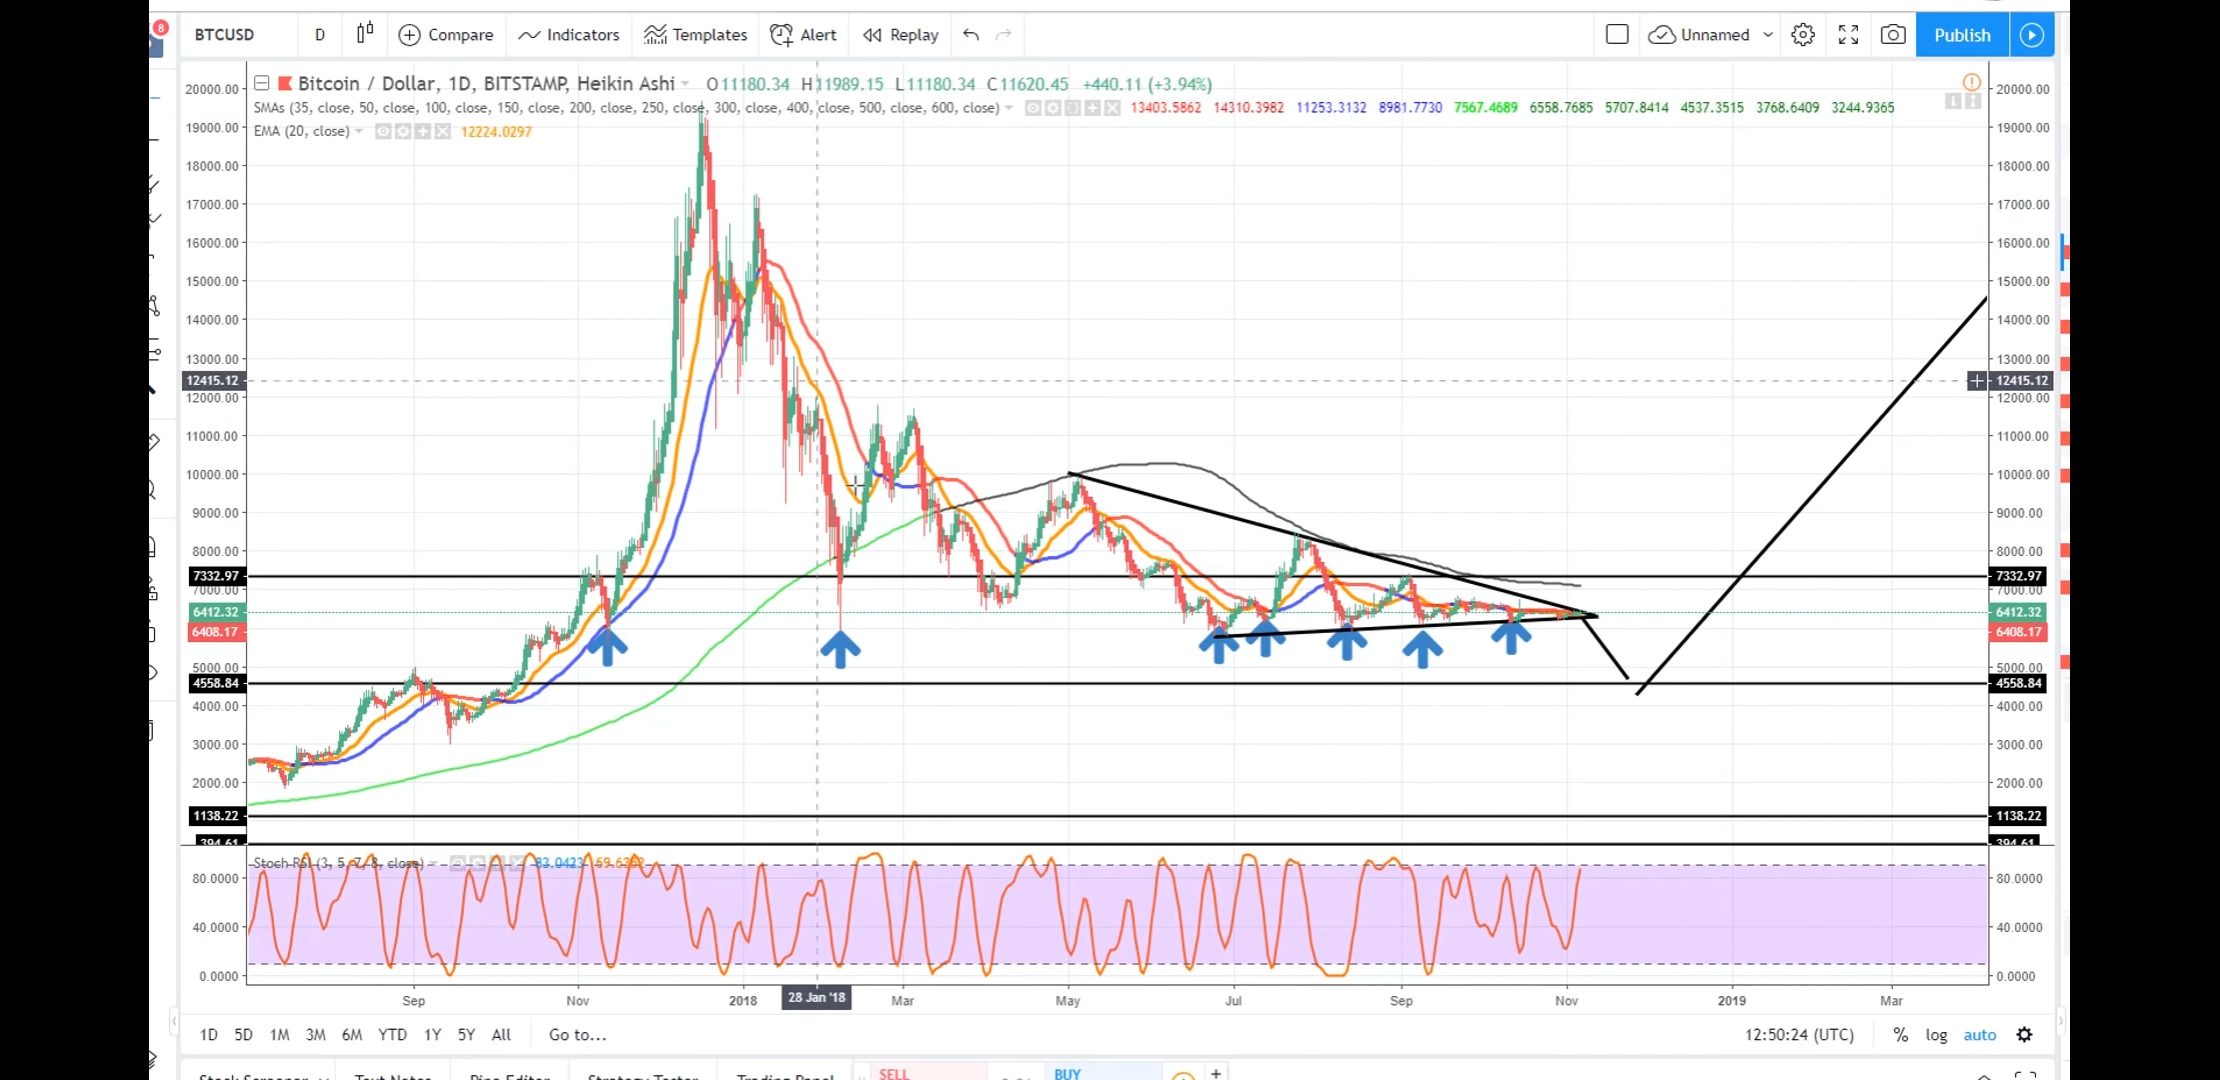
Task: Open EMA (20, close) legend dropdown arrow
Action: (x=359, y=132)
